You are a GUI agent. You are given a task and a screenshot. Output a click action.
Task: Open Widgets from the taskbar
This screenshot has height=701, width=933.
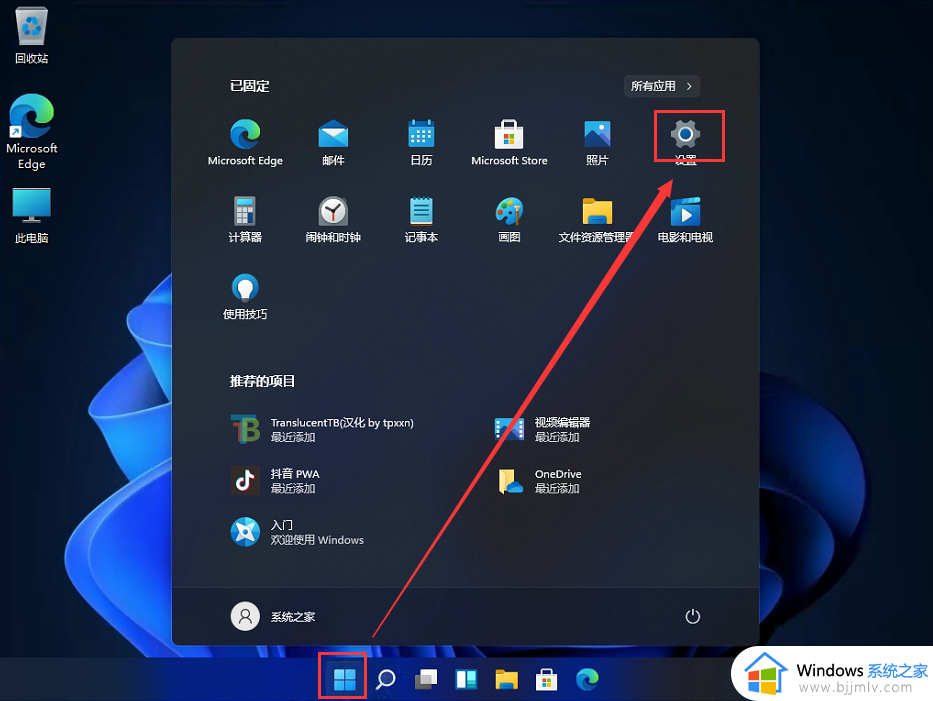pyautogui.click(x=466, y=679)
